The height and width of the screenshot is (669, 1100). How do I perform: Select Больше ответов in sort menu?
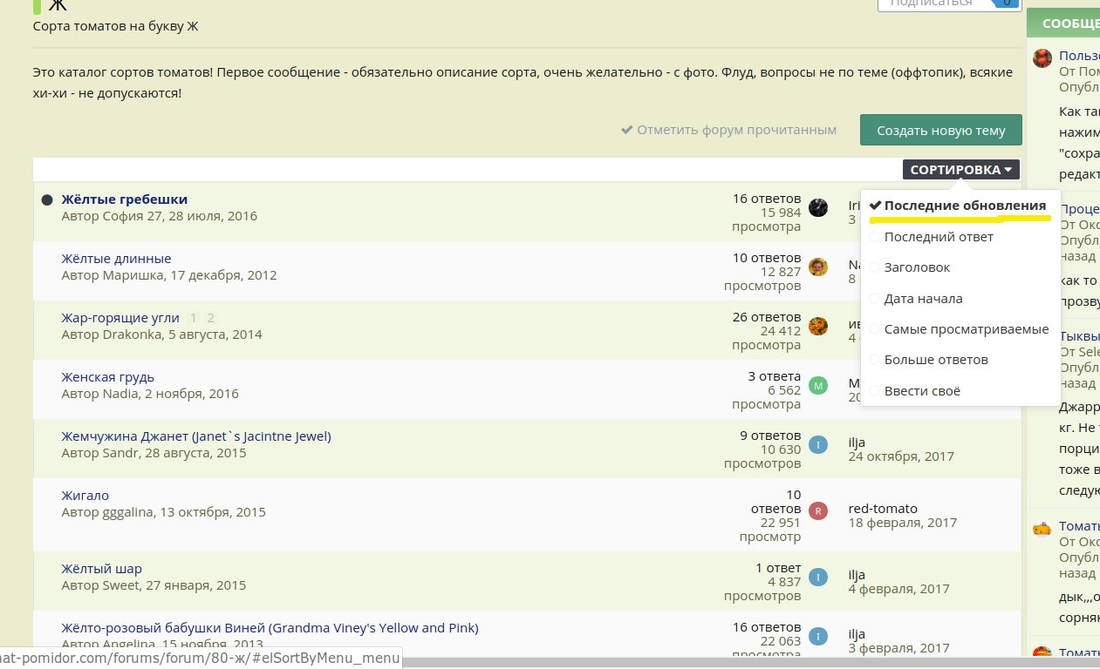coord(935,360)
